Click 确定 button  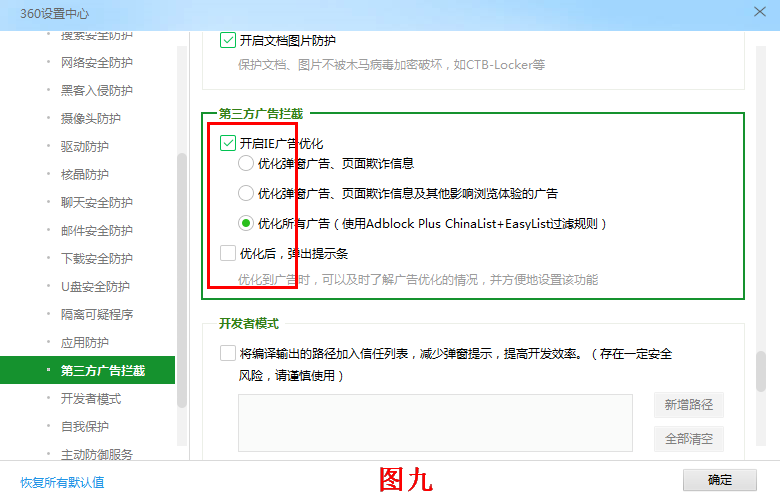[720, 480]
